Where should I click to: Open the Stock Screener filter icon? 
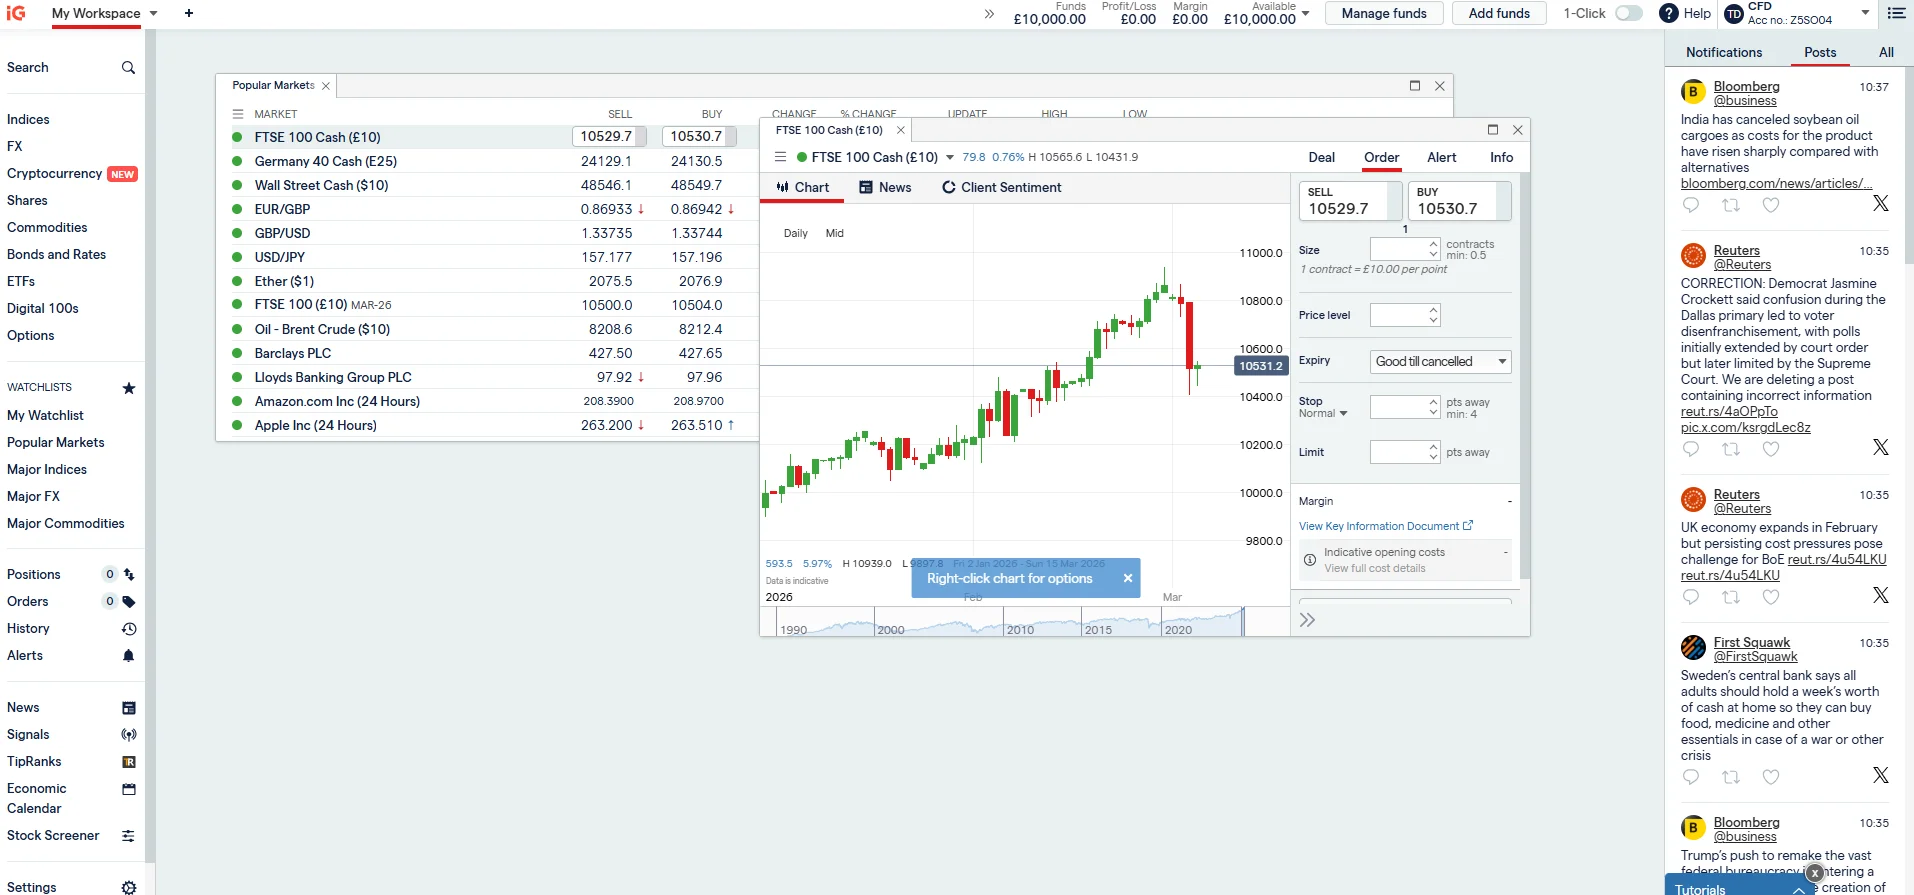pyautogui.click(x=129, y=836)
